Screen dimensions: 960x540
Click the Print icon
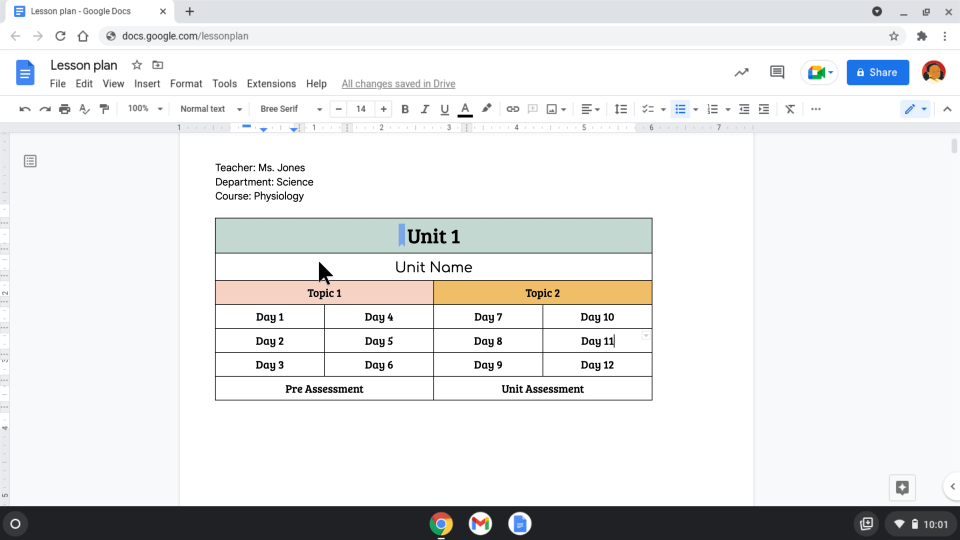pyautogui.click(x=65, y=109)
